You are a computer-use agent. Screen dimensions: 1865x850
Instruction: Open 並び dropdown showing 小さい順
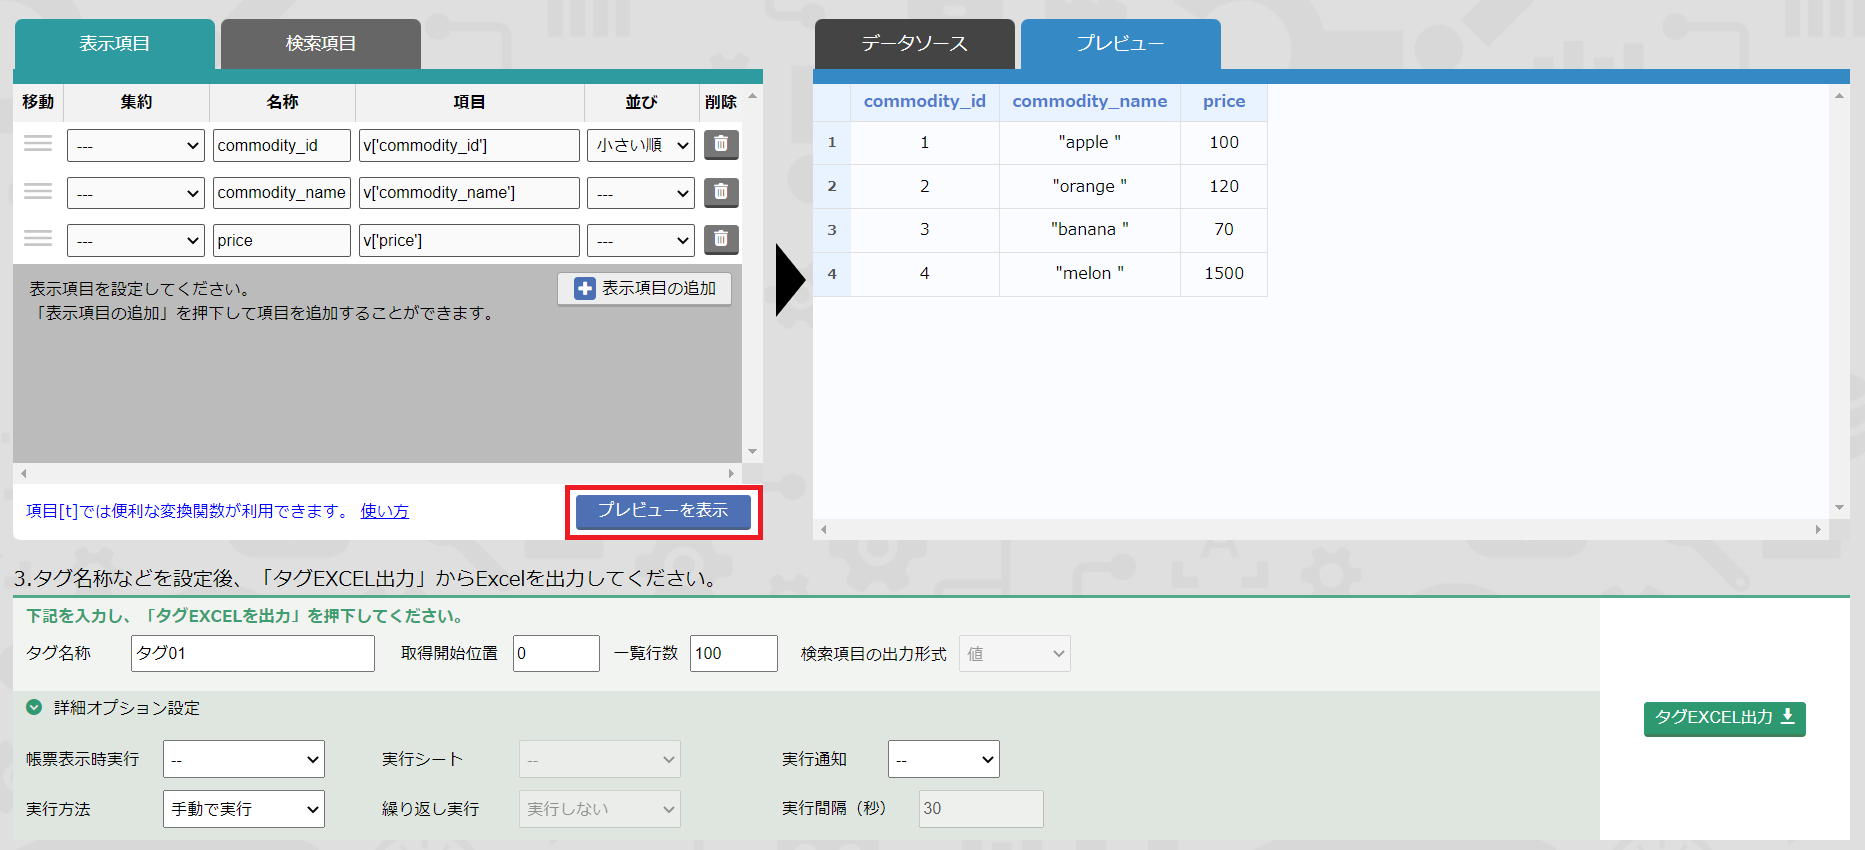[x=641, y=145]
